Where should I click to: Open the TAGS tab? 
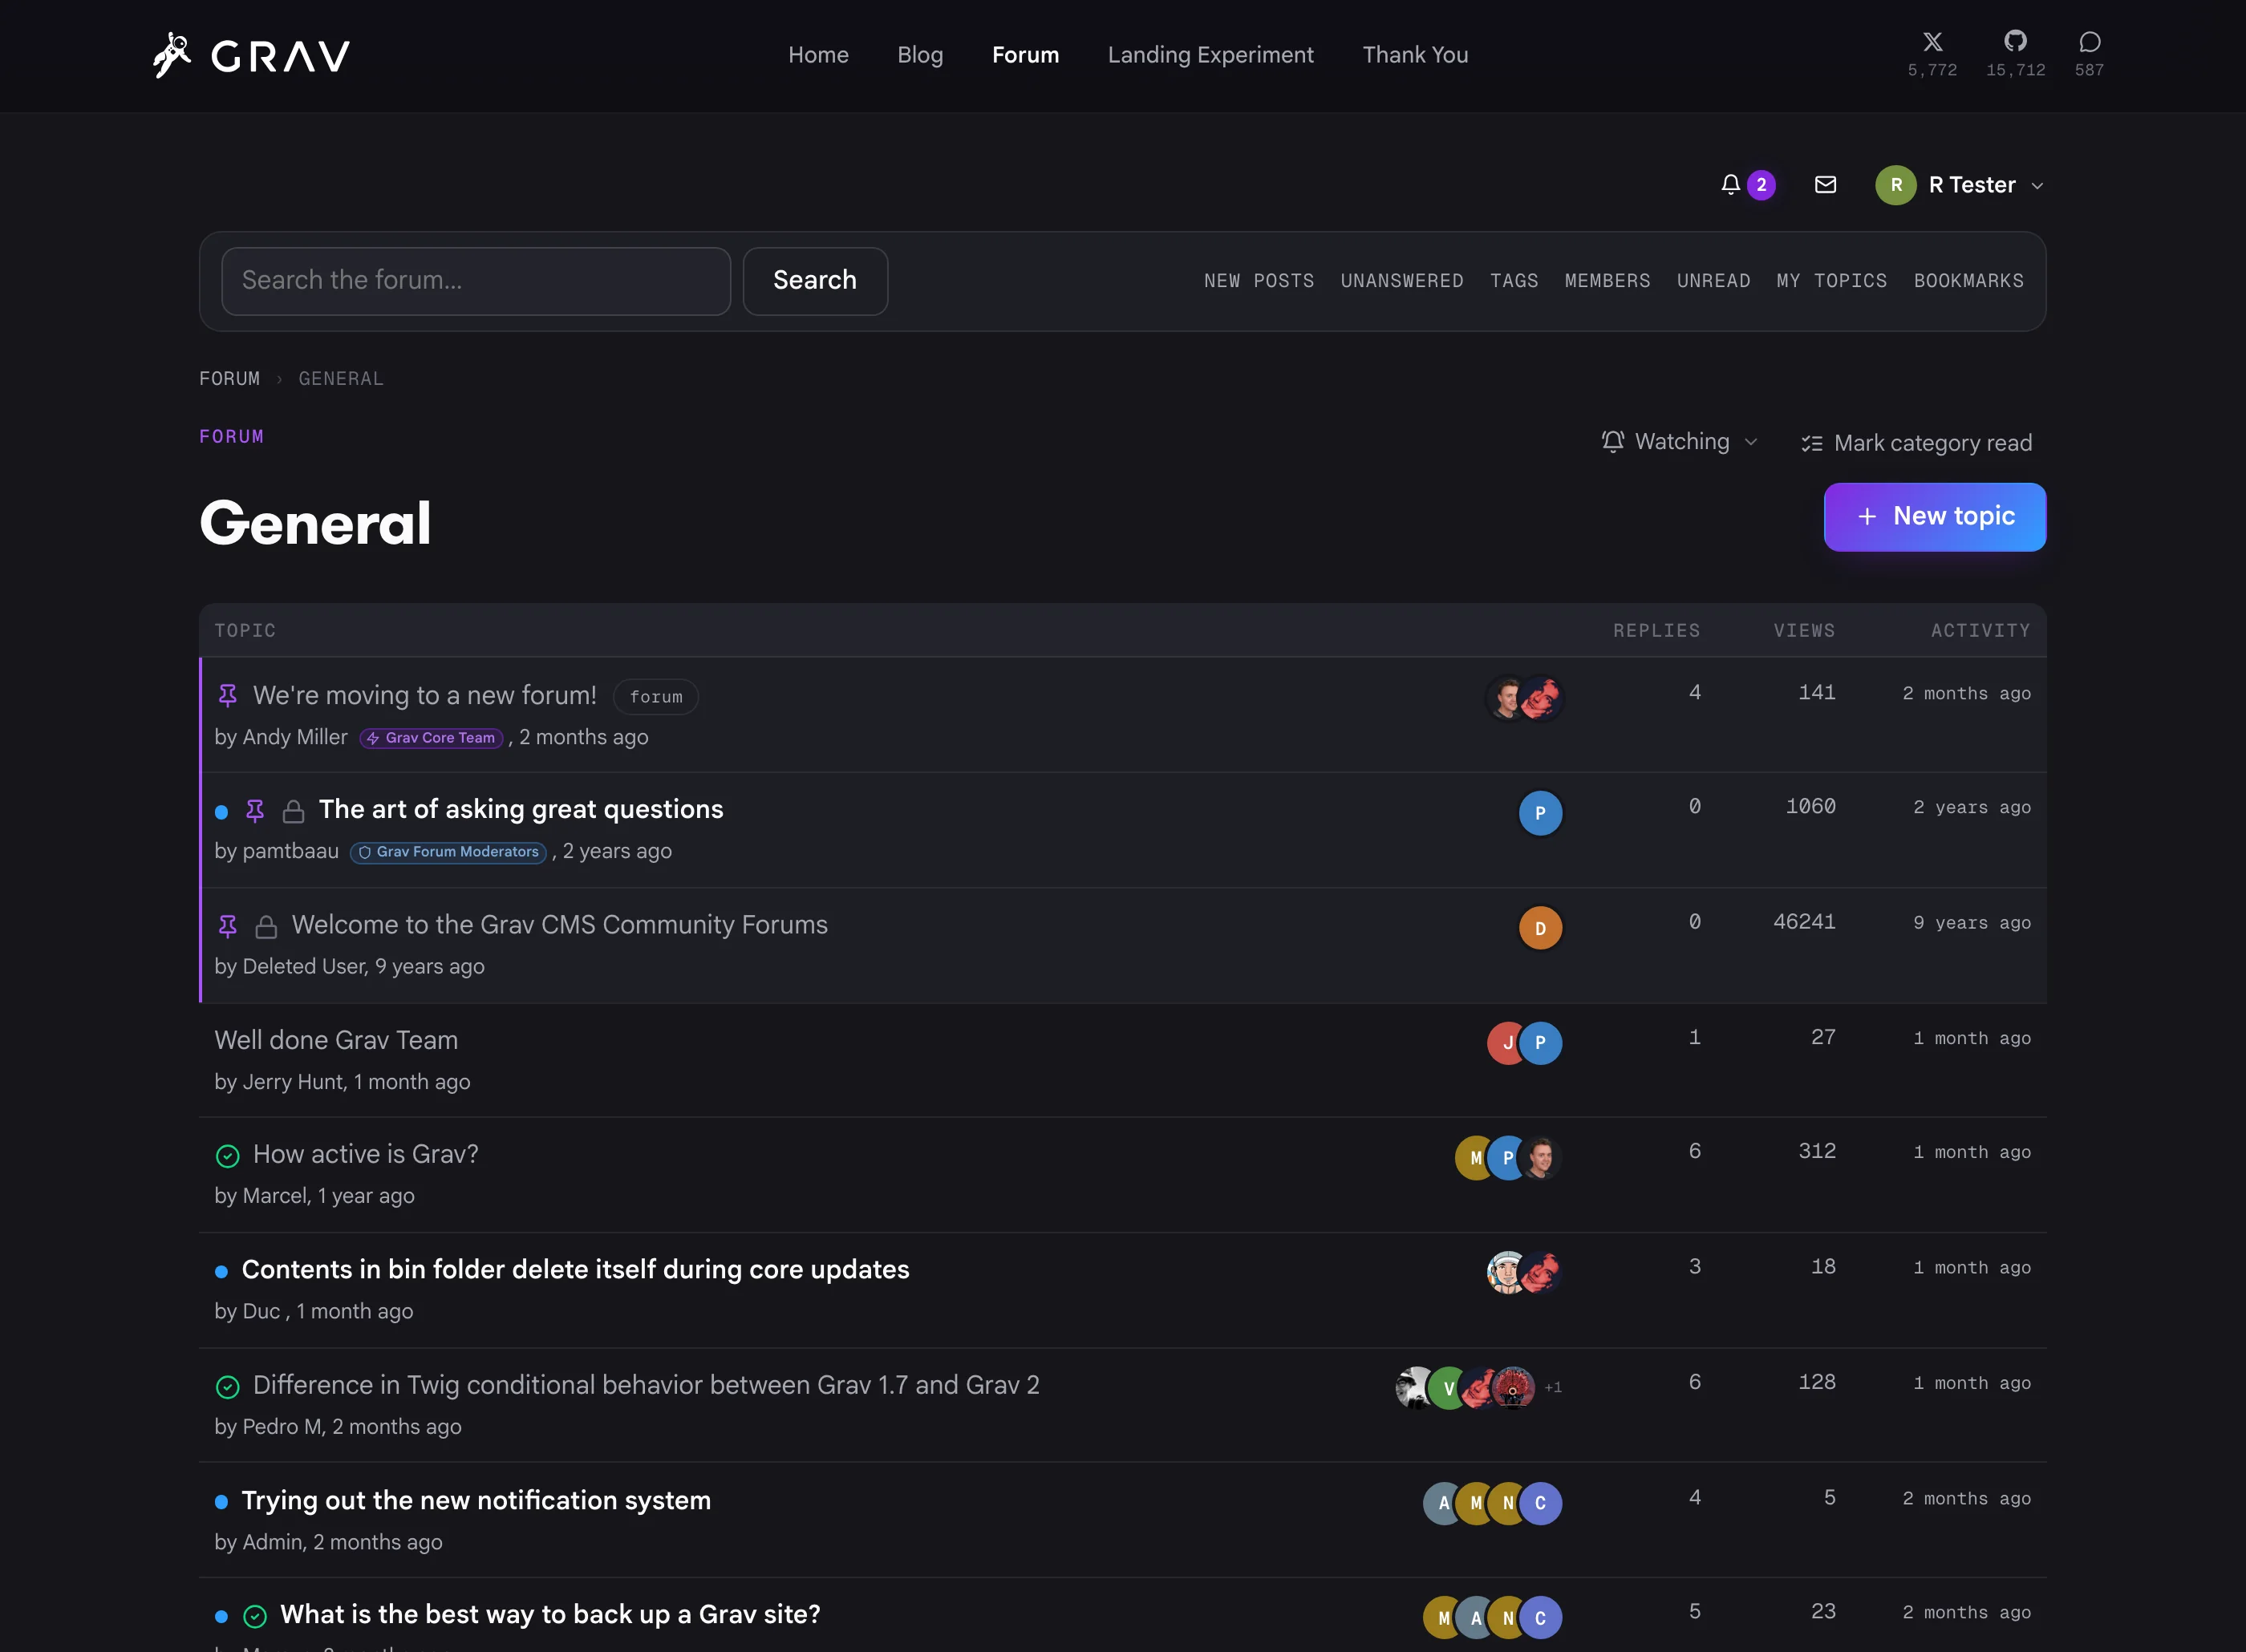(1514, 281)
